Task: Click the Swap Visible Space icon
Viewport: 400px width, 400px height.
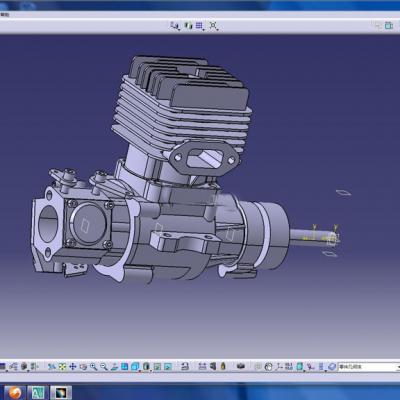Action: point(168,367)
